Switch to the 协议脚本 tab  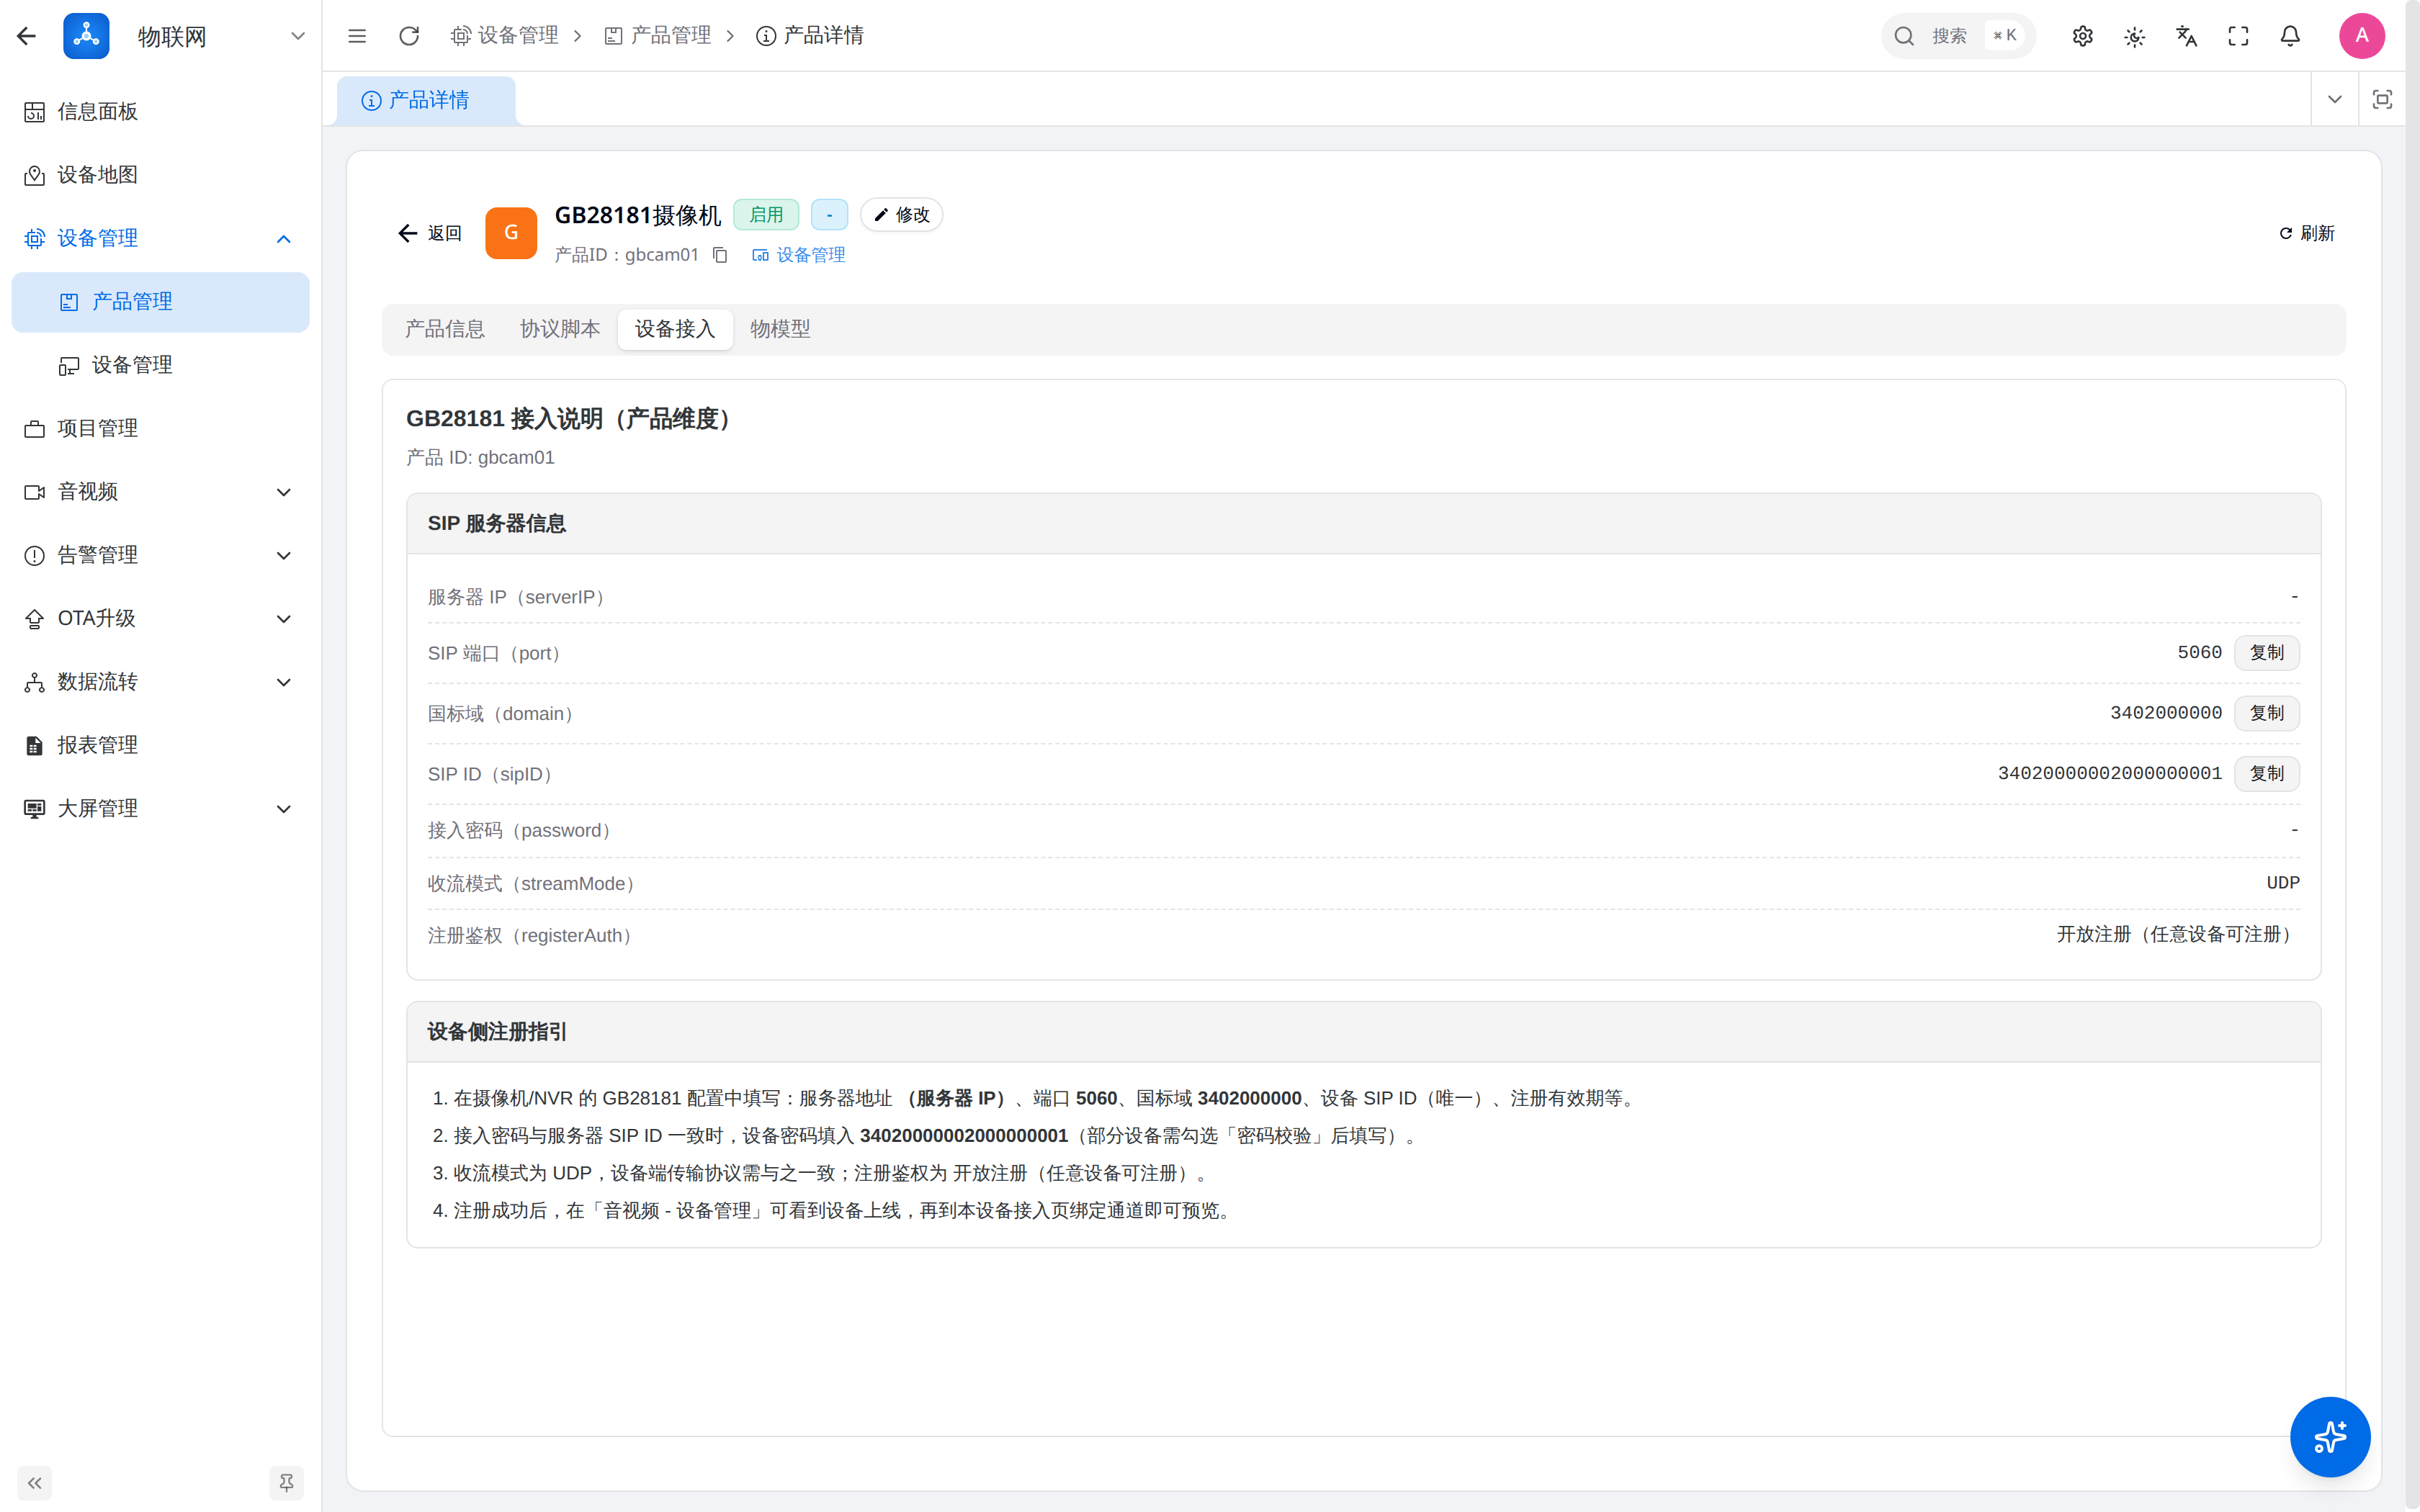click(x=560, y=329)
